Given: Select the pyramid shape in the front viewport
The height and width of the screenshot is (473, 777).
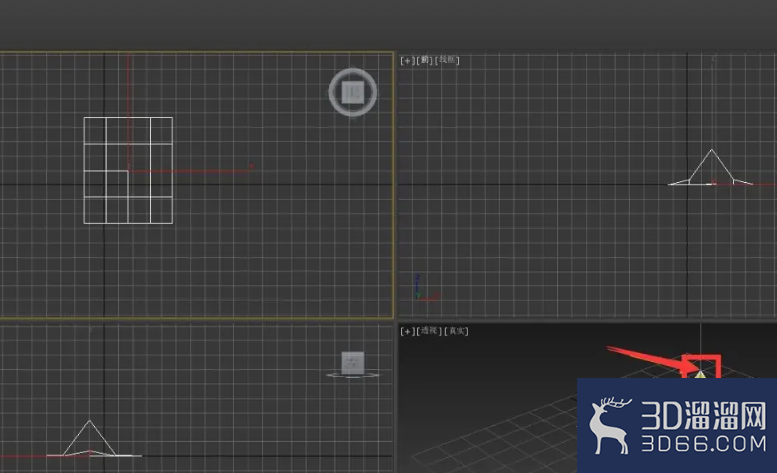Looking at the screenshot, I should click(x=711, y=167).
